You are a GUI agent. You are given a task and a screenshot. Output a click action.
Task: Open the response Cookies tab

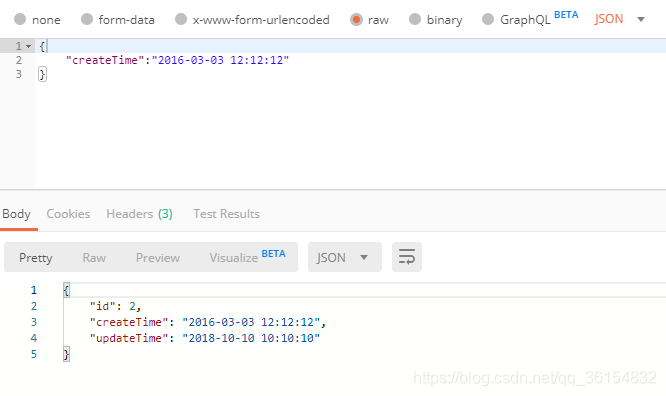tap(68, 214)
